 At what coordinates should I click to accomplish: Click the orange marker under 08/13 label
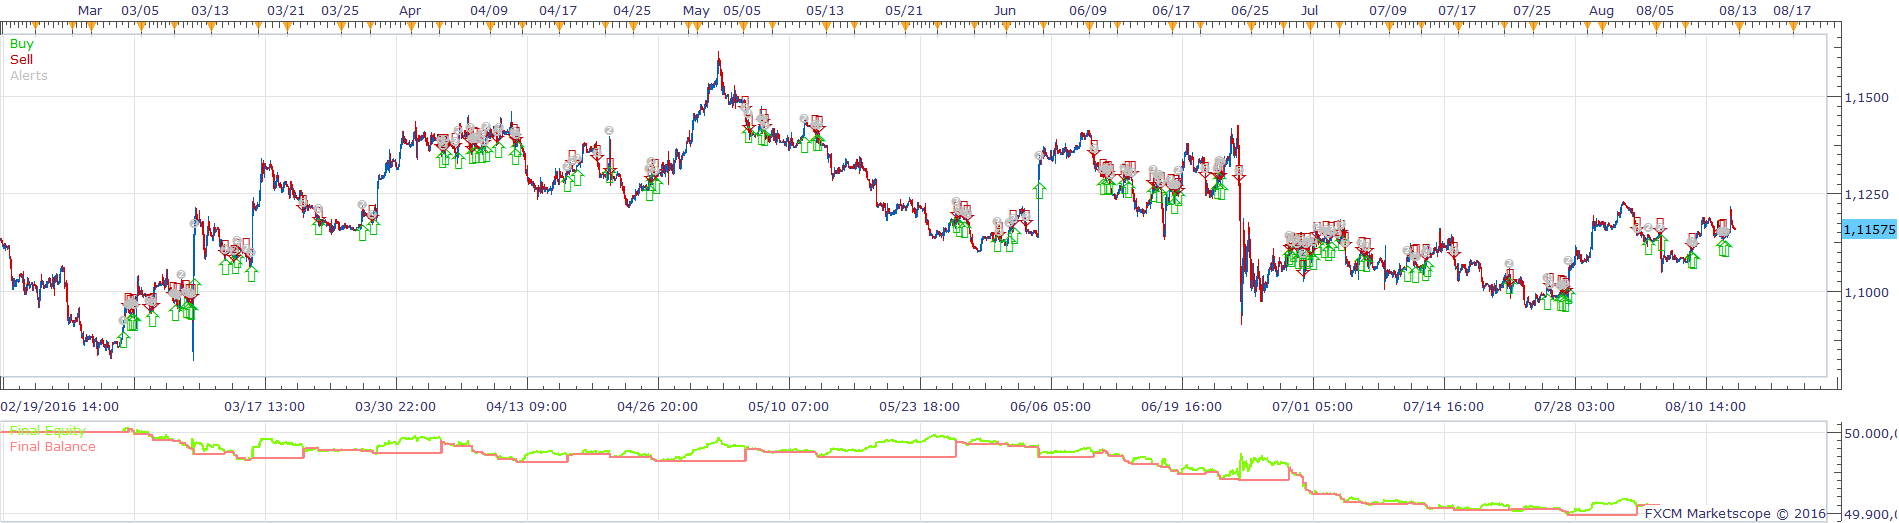pyautogui.click(x=1738, y=27)
